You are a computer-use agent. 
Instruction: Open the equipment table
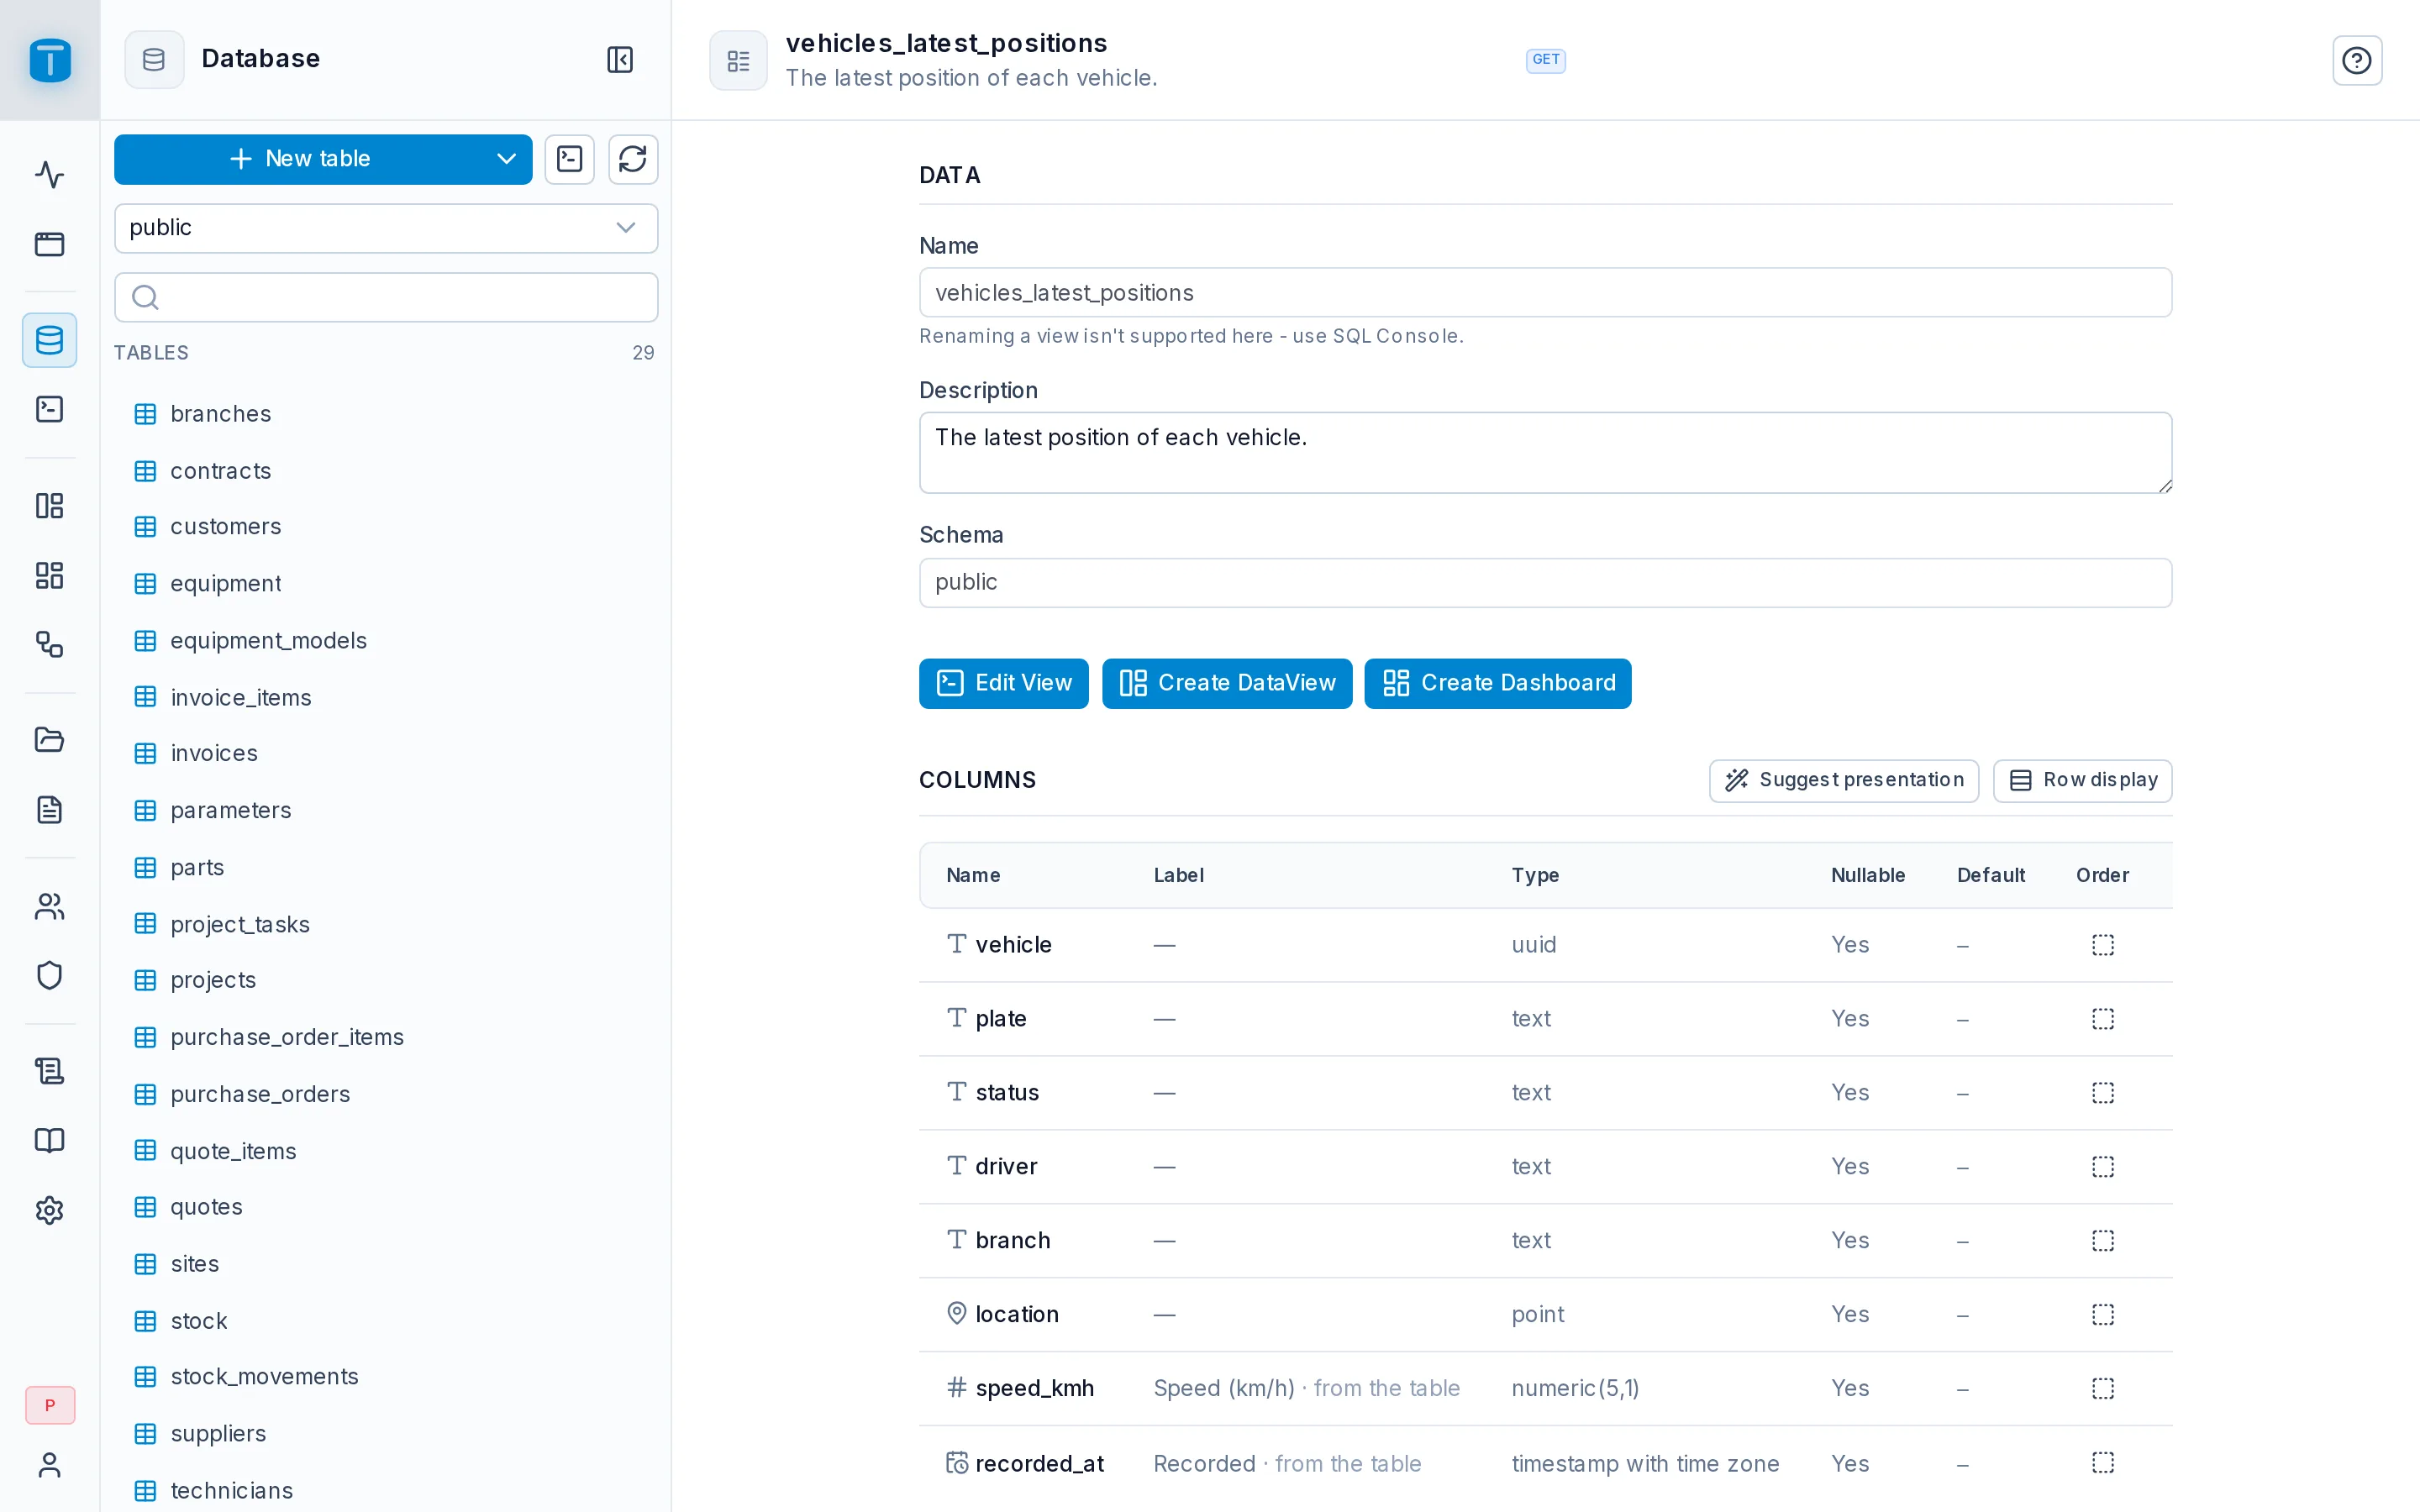coord(386,584)
